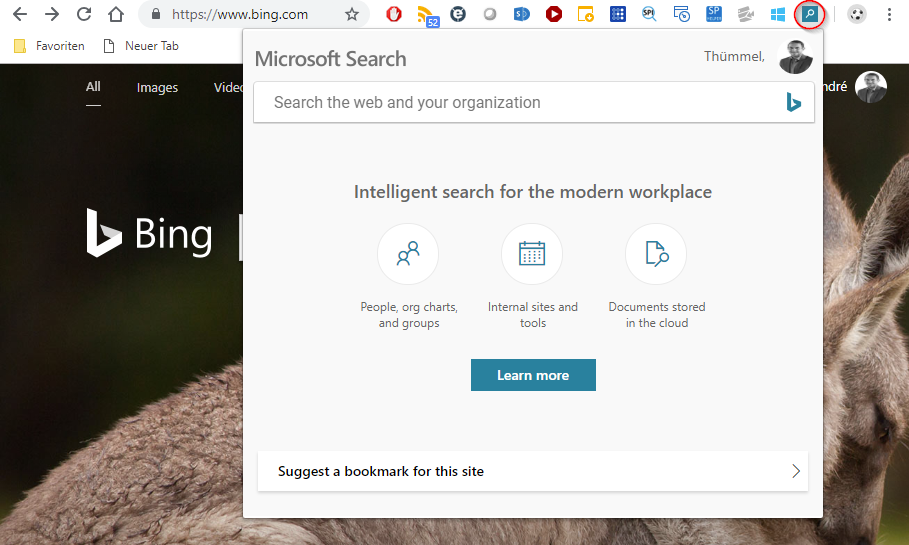Click the Bing search icon in popup

coord(793,102)
